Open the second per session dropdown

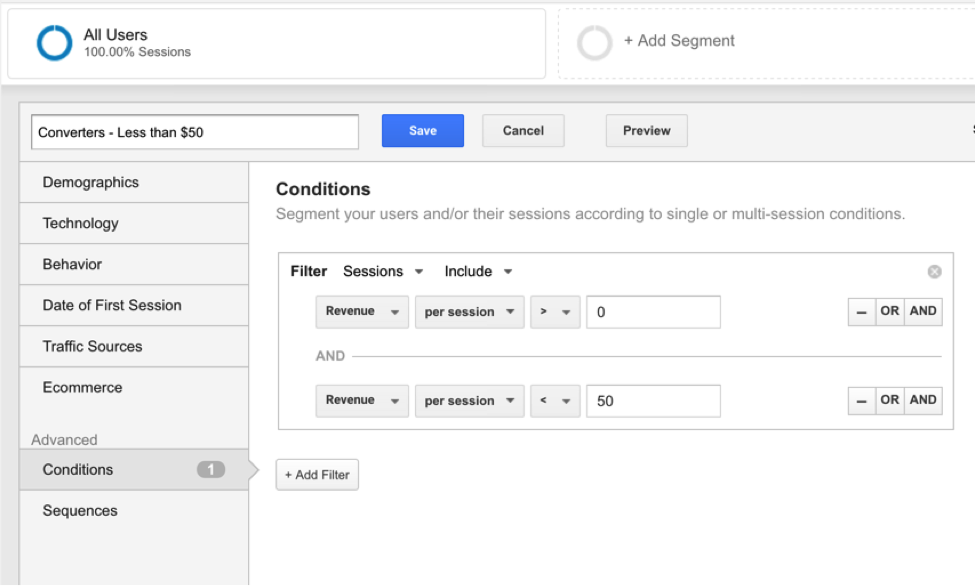pyautogui.click(x=469, y=401)
